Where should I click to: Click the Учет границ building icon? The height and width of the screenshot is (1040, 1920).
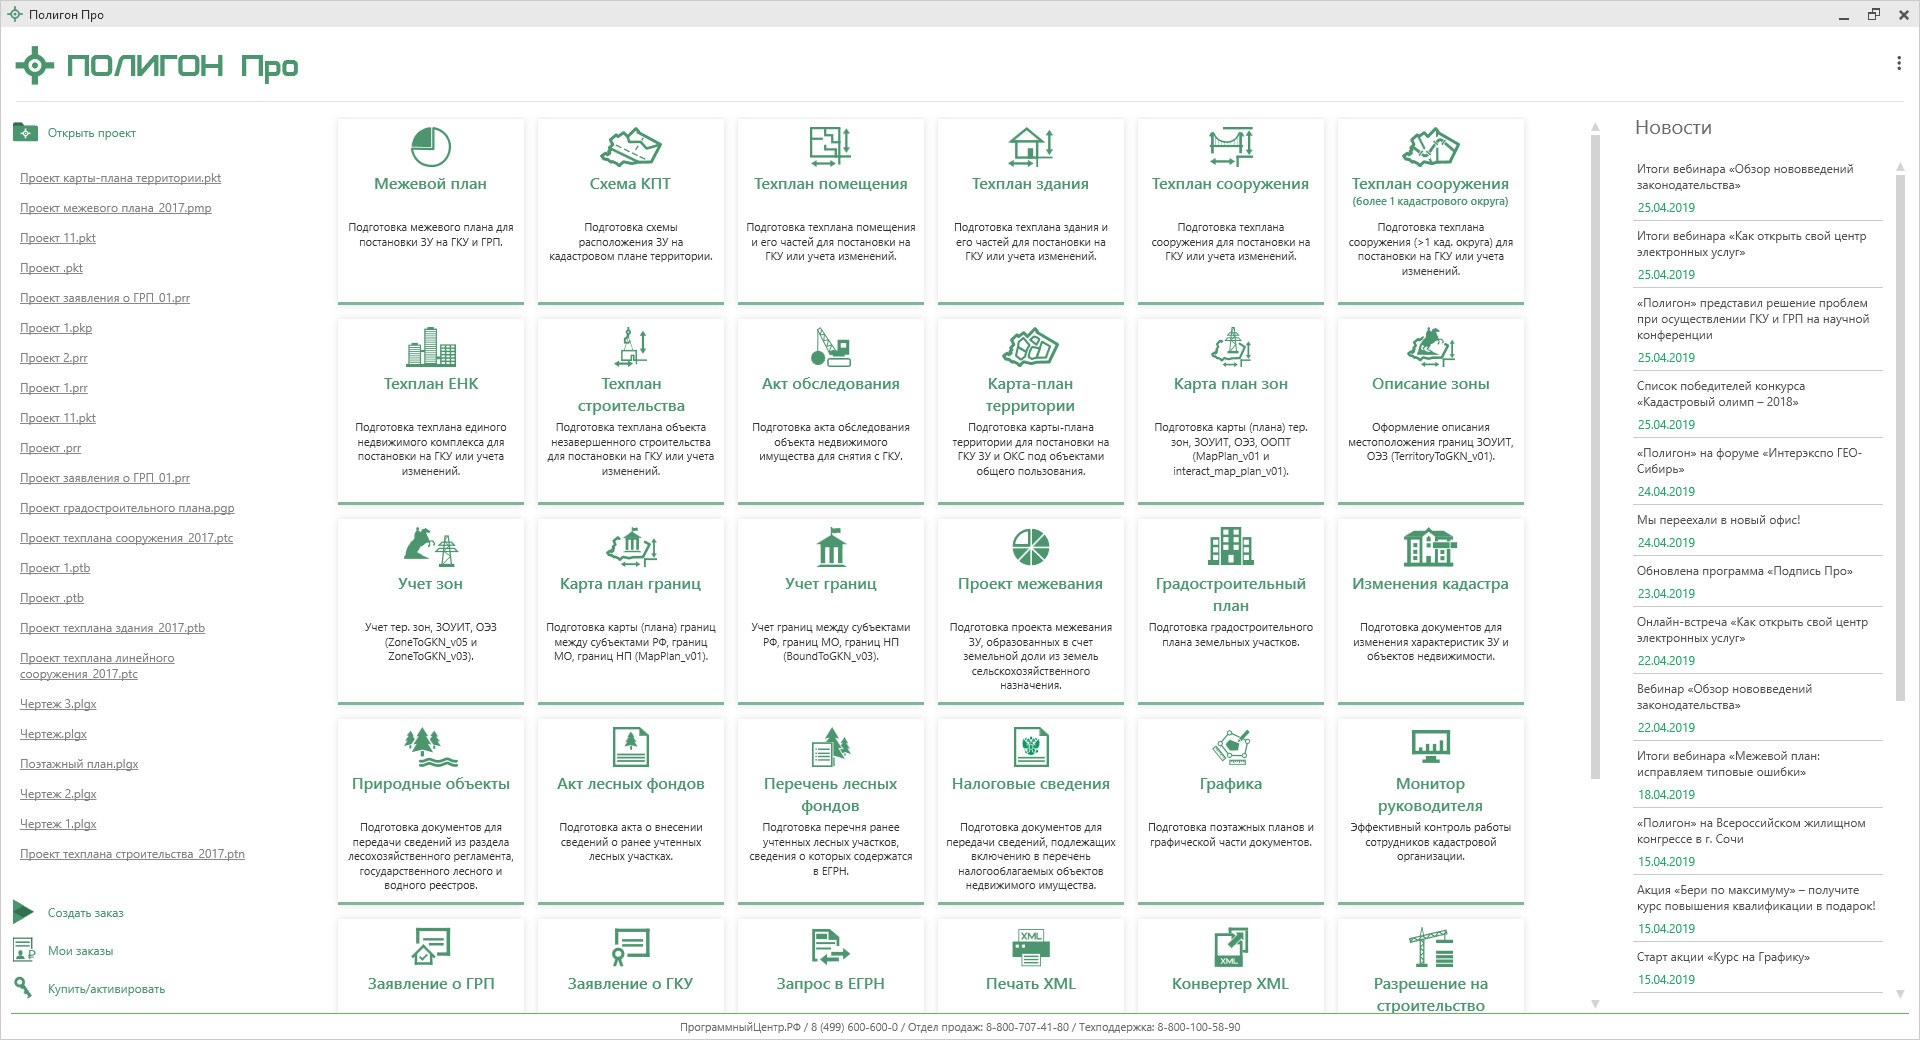(831, 547)
